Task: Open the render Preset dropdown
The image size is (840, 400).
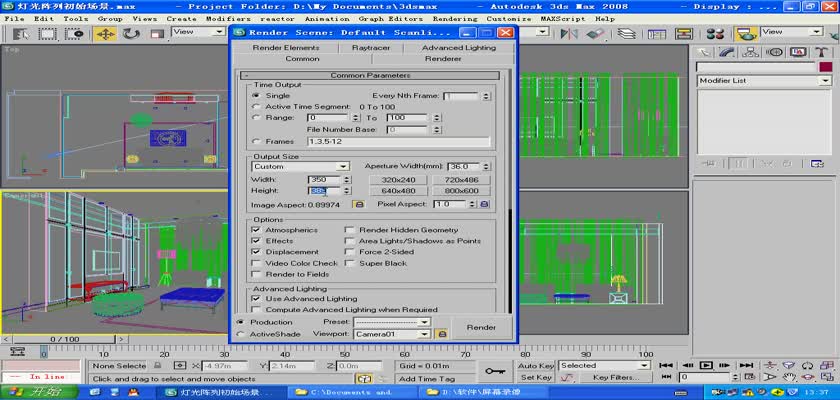Action: click(x=392, y=322)
